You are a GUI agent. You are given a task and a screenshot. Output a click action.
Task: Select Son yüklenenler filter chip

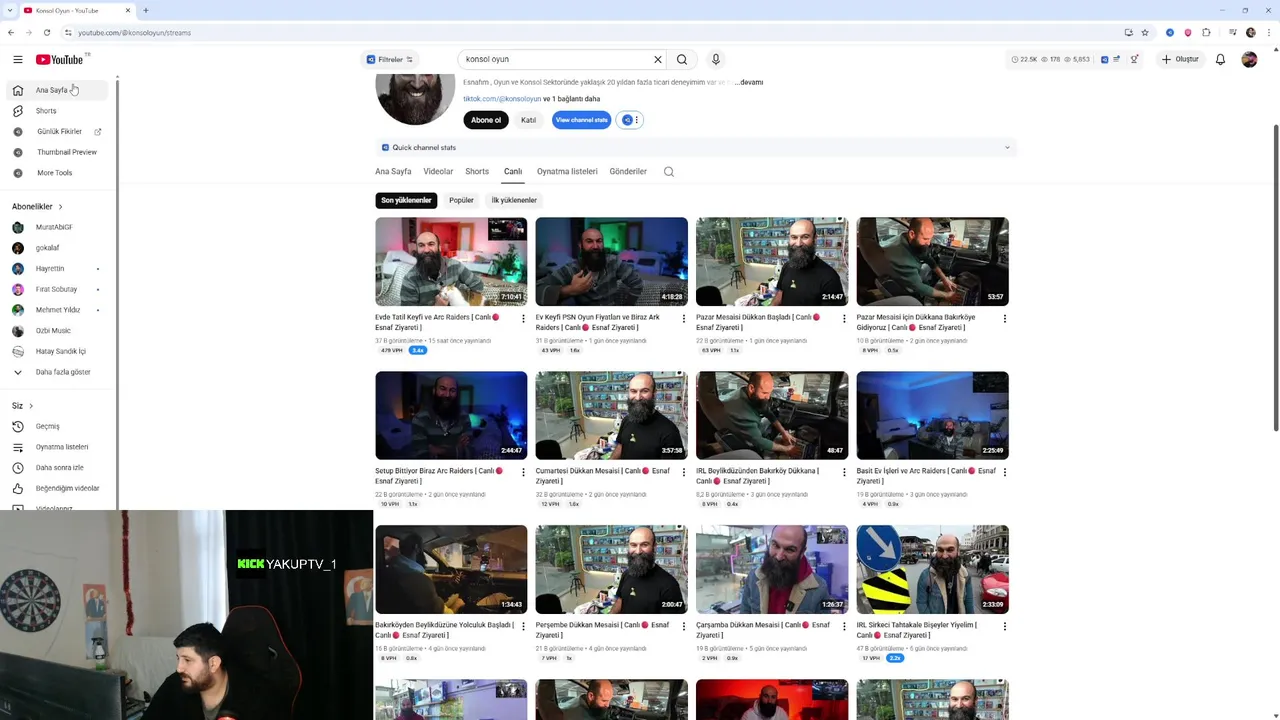pyautogui.click(x=406, y=200)
